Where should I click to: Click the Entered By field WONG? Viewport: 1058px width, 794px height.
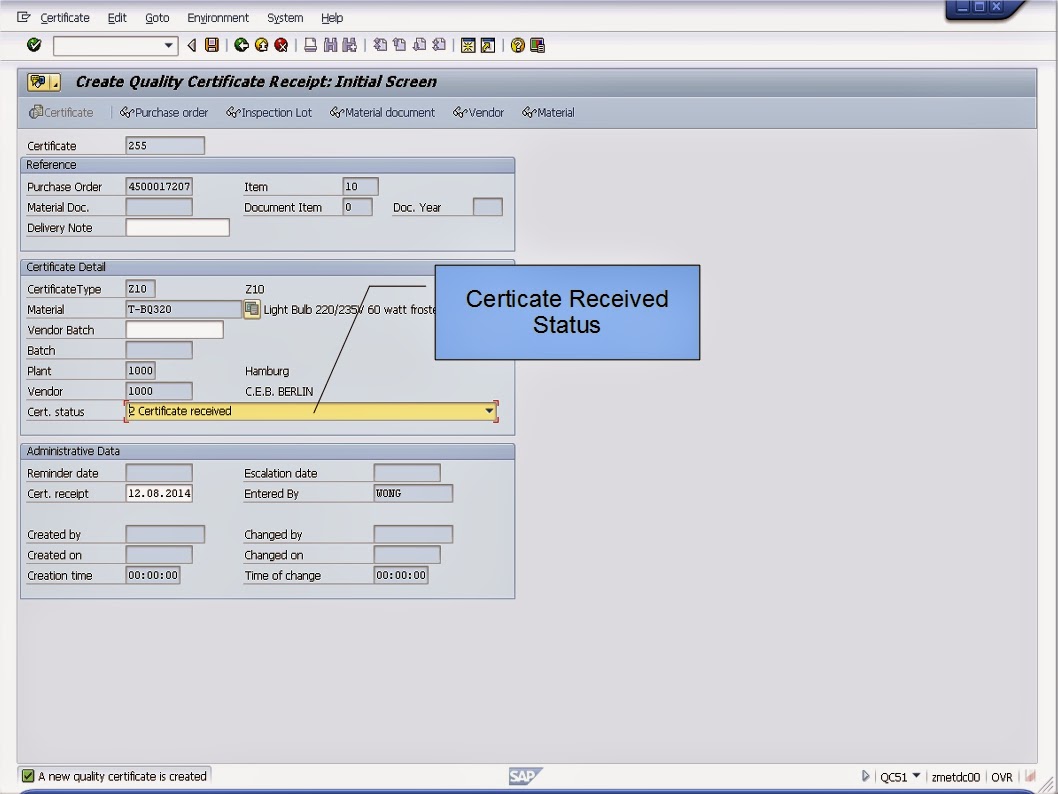point(413,494)
